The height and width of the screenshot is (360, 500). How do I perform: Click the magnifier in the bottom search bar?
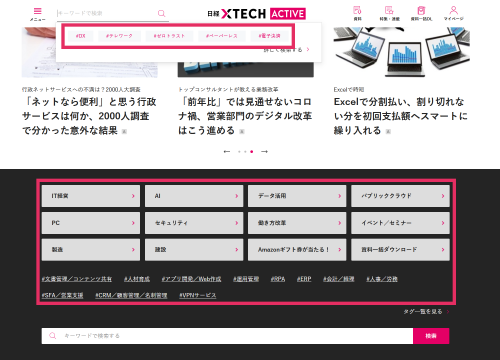[x=52, y=336]
